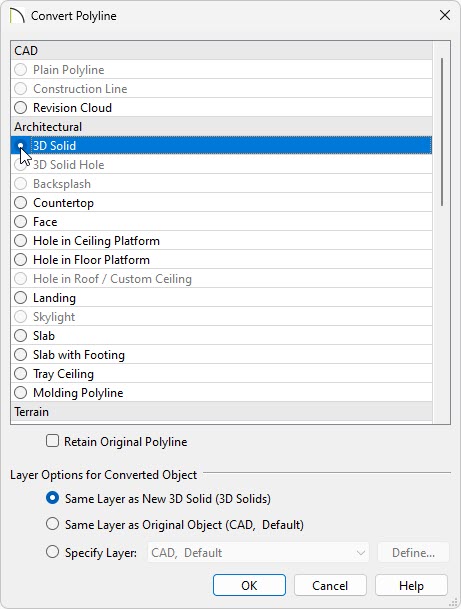Open the CAD, Default layer dropdown
The height and width of the screenshot is (609, 461).
pyautogui.click(x=258, y=553)
